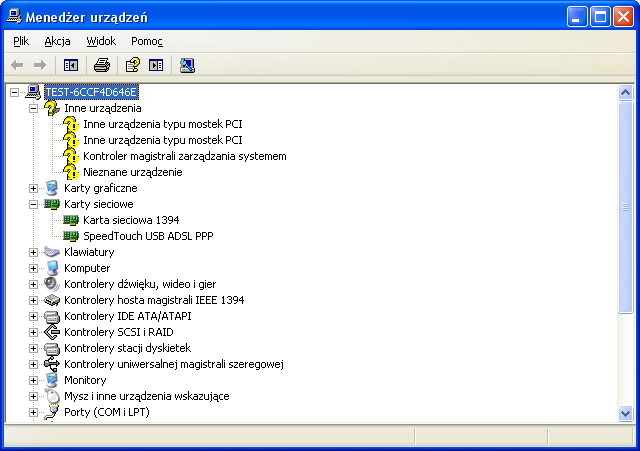The height and width of the screenshot is (451, 640).
Task: Click the Kontrolery SCSI i RAID icon
Action: (x=52, y=332)
